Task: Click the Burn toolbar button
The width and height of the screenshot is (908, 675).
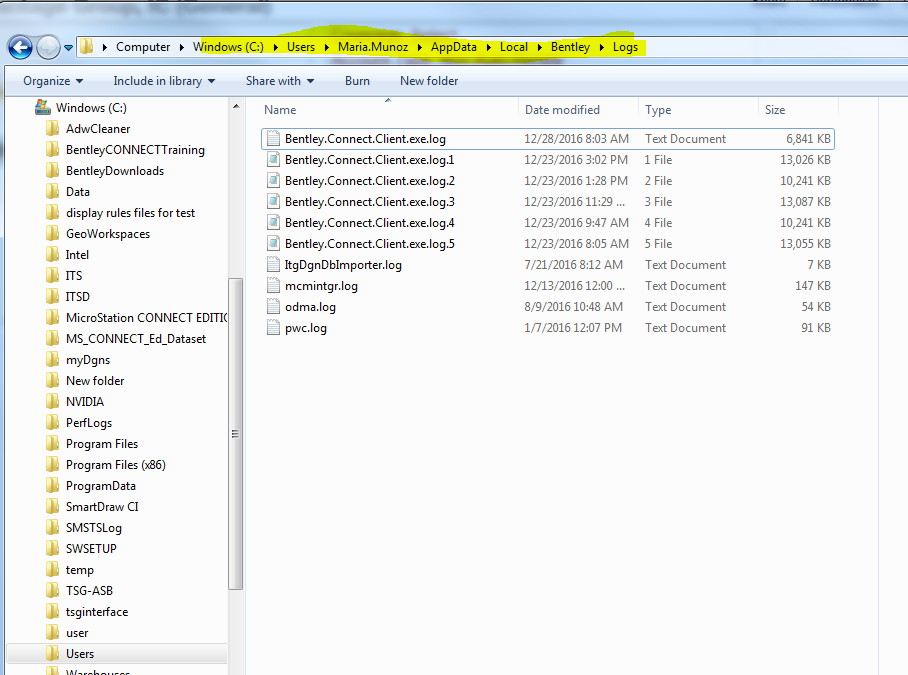Action: click(357, 81)
